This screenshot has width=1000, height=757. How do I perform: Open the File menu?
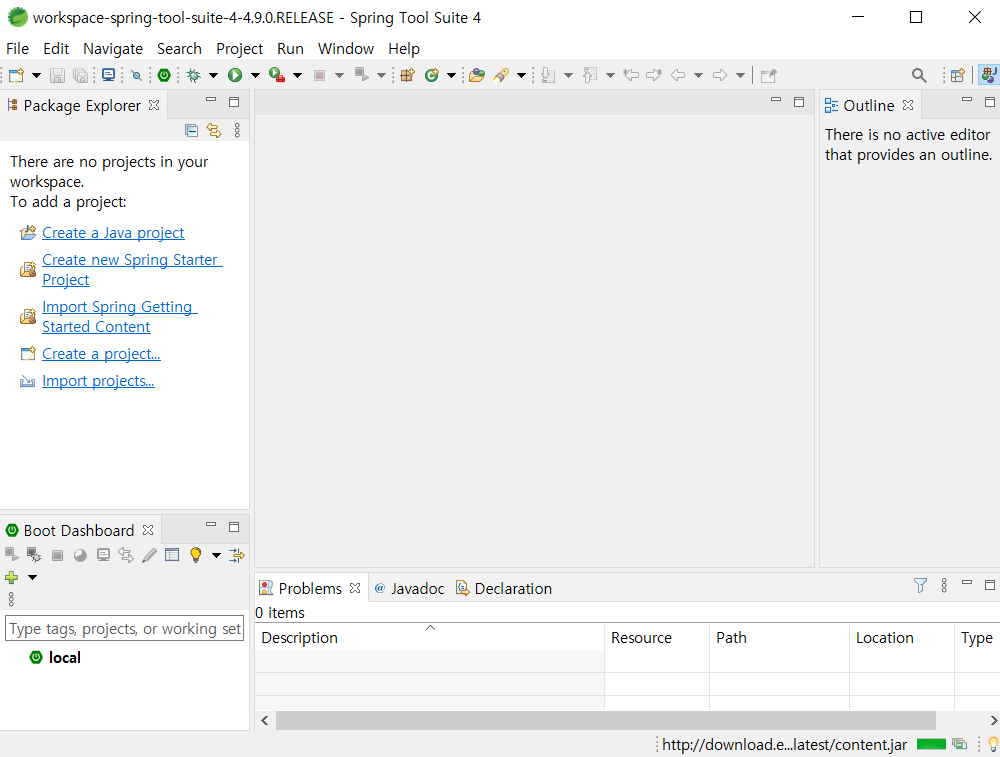pos(17,48)
